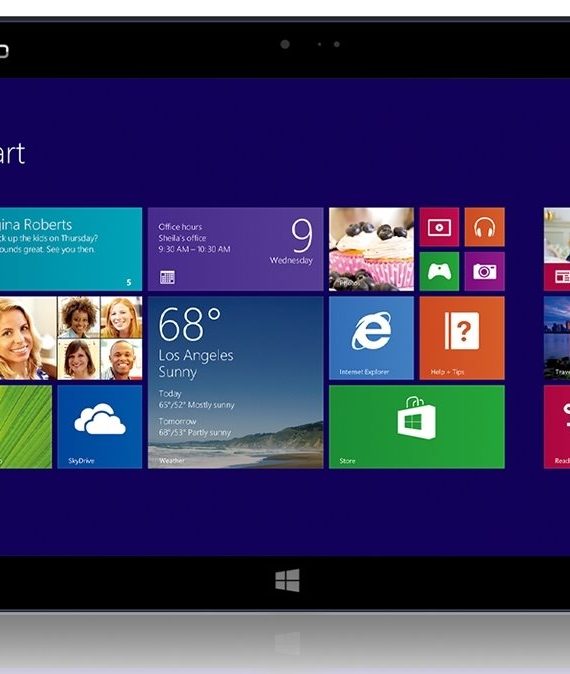Open the green Desktop tile
Viewport: 570px width, 674px height.
tap(26, 426)
